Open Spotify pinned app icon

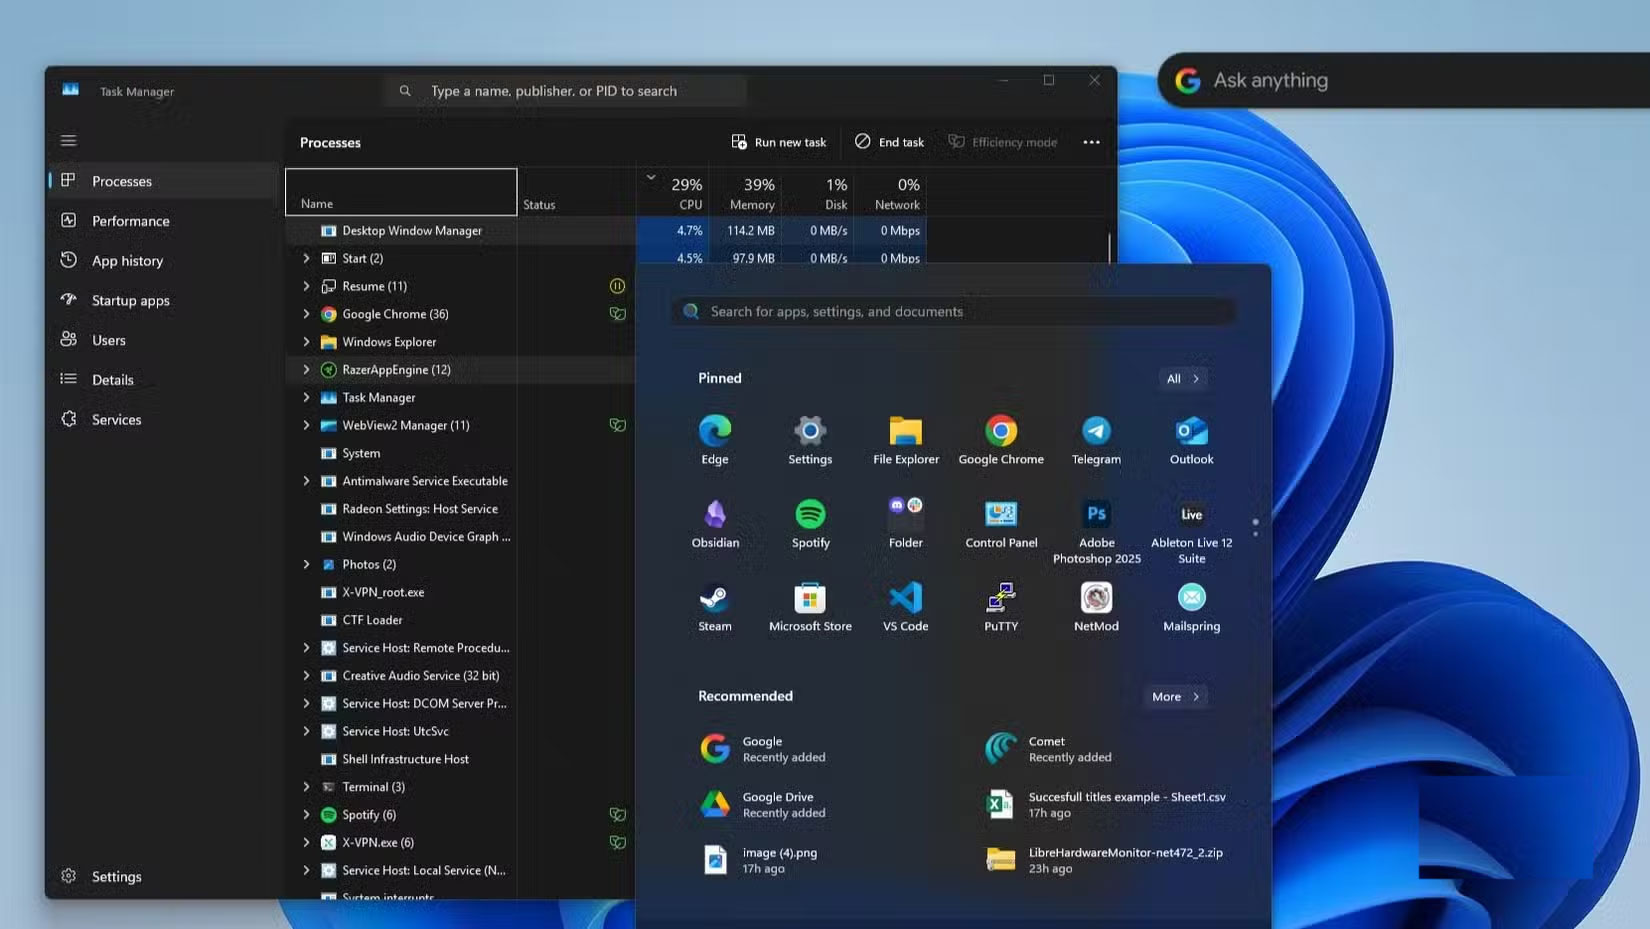810,520
